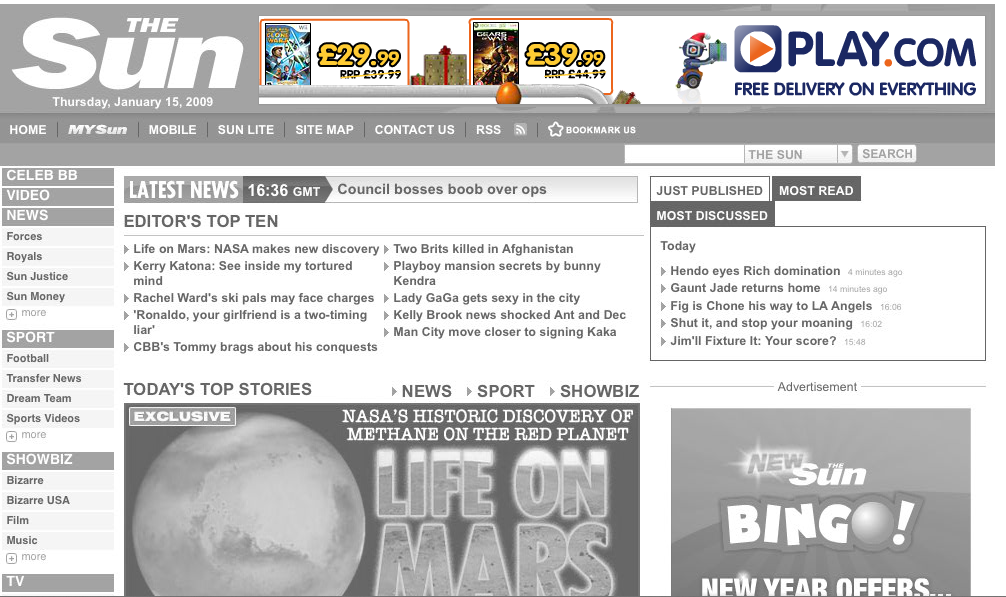1006x597 pixels.
Task: Open Forces in the sidebar
Action: [x=58, y=236]
